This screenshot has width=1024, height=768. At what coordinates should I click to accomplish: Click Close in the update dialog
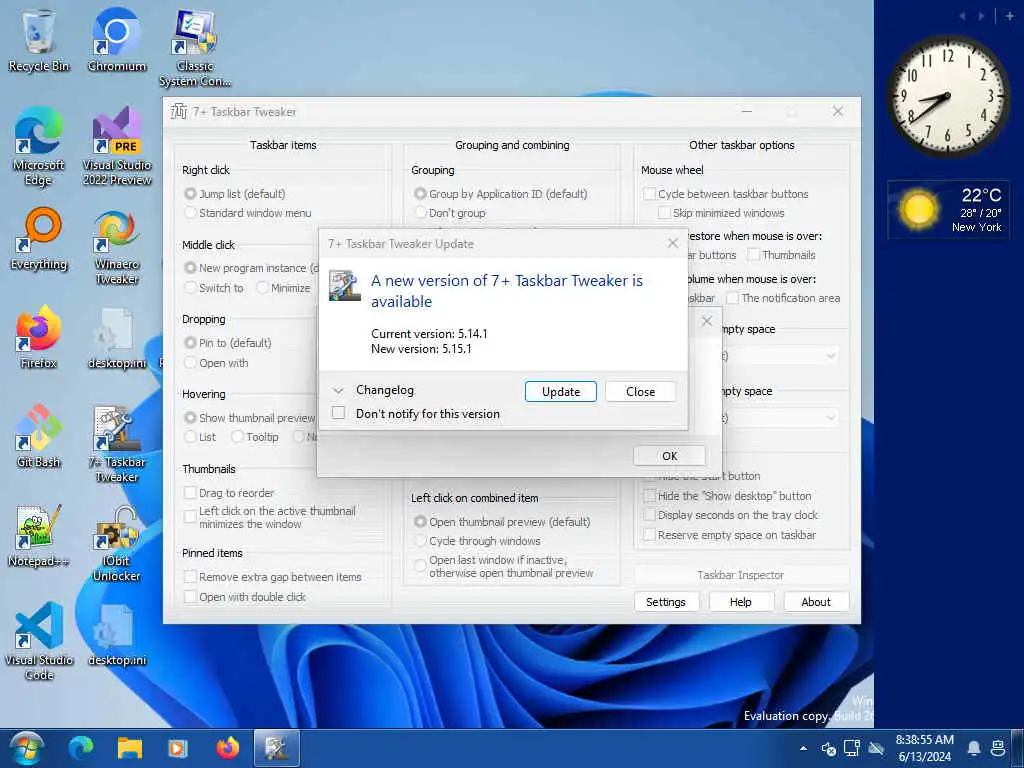pyautogui.click(x=640, y=391)
